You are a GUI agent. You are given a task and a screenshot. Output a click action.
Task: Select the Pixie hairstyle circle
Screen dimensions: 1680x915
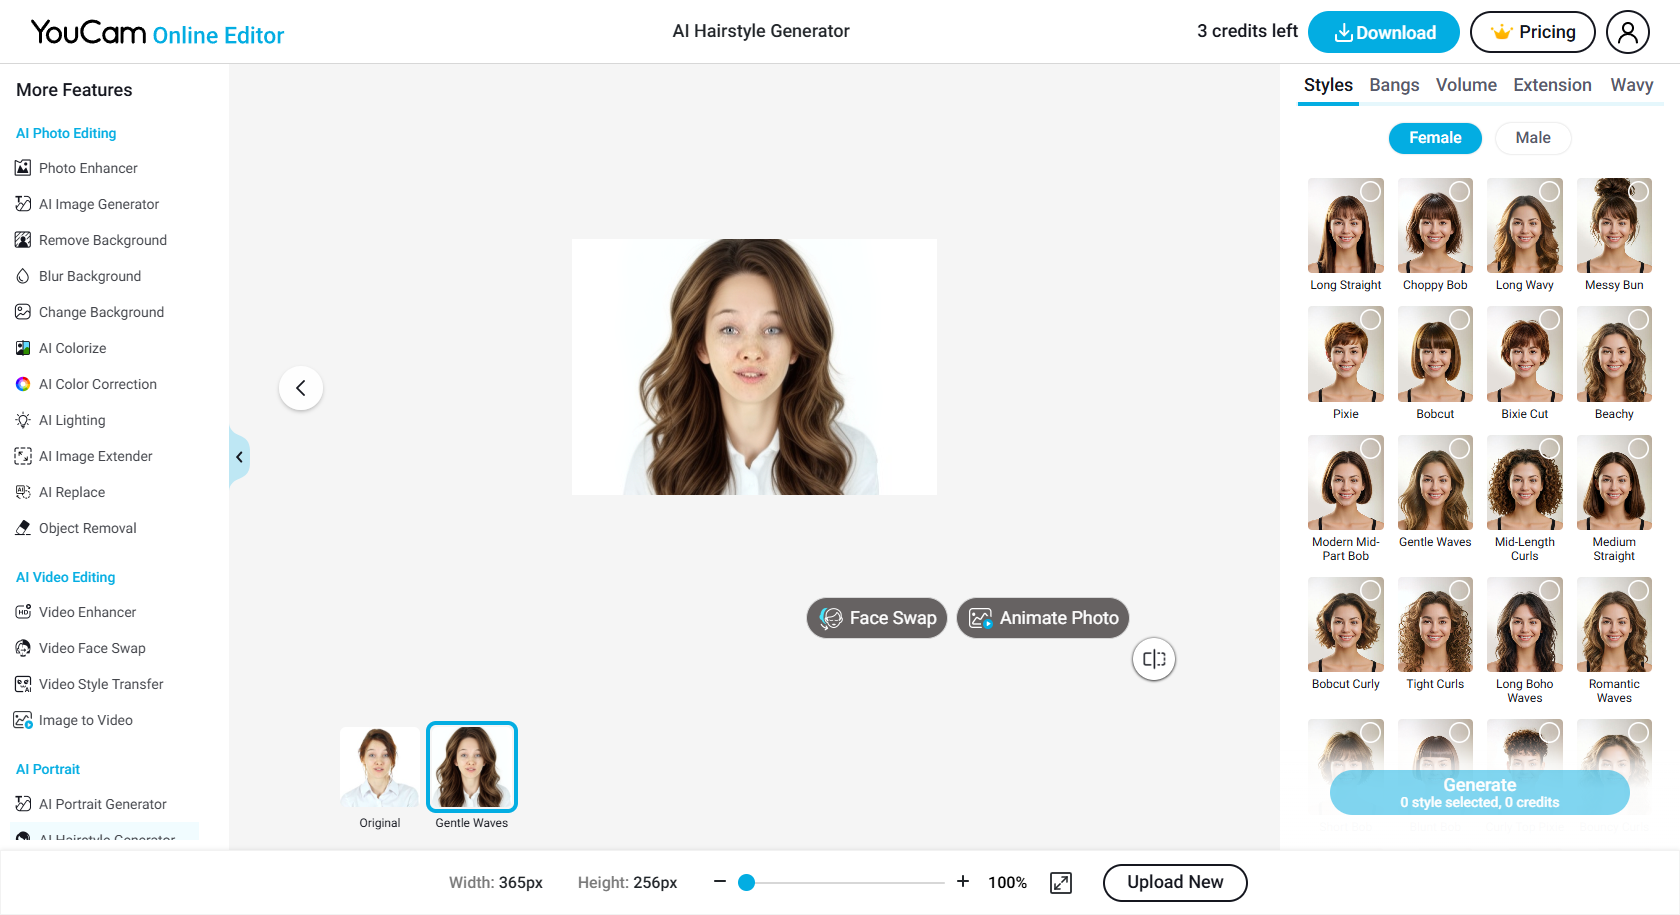point(1371,319)
